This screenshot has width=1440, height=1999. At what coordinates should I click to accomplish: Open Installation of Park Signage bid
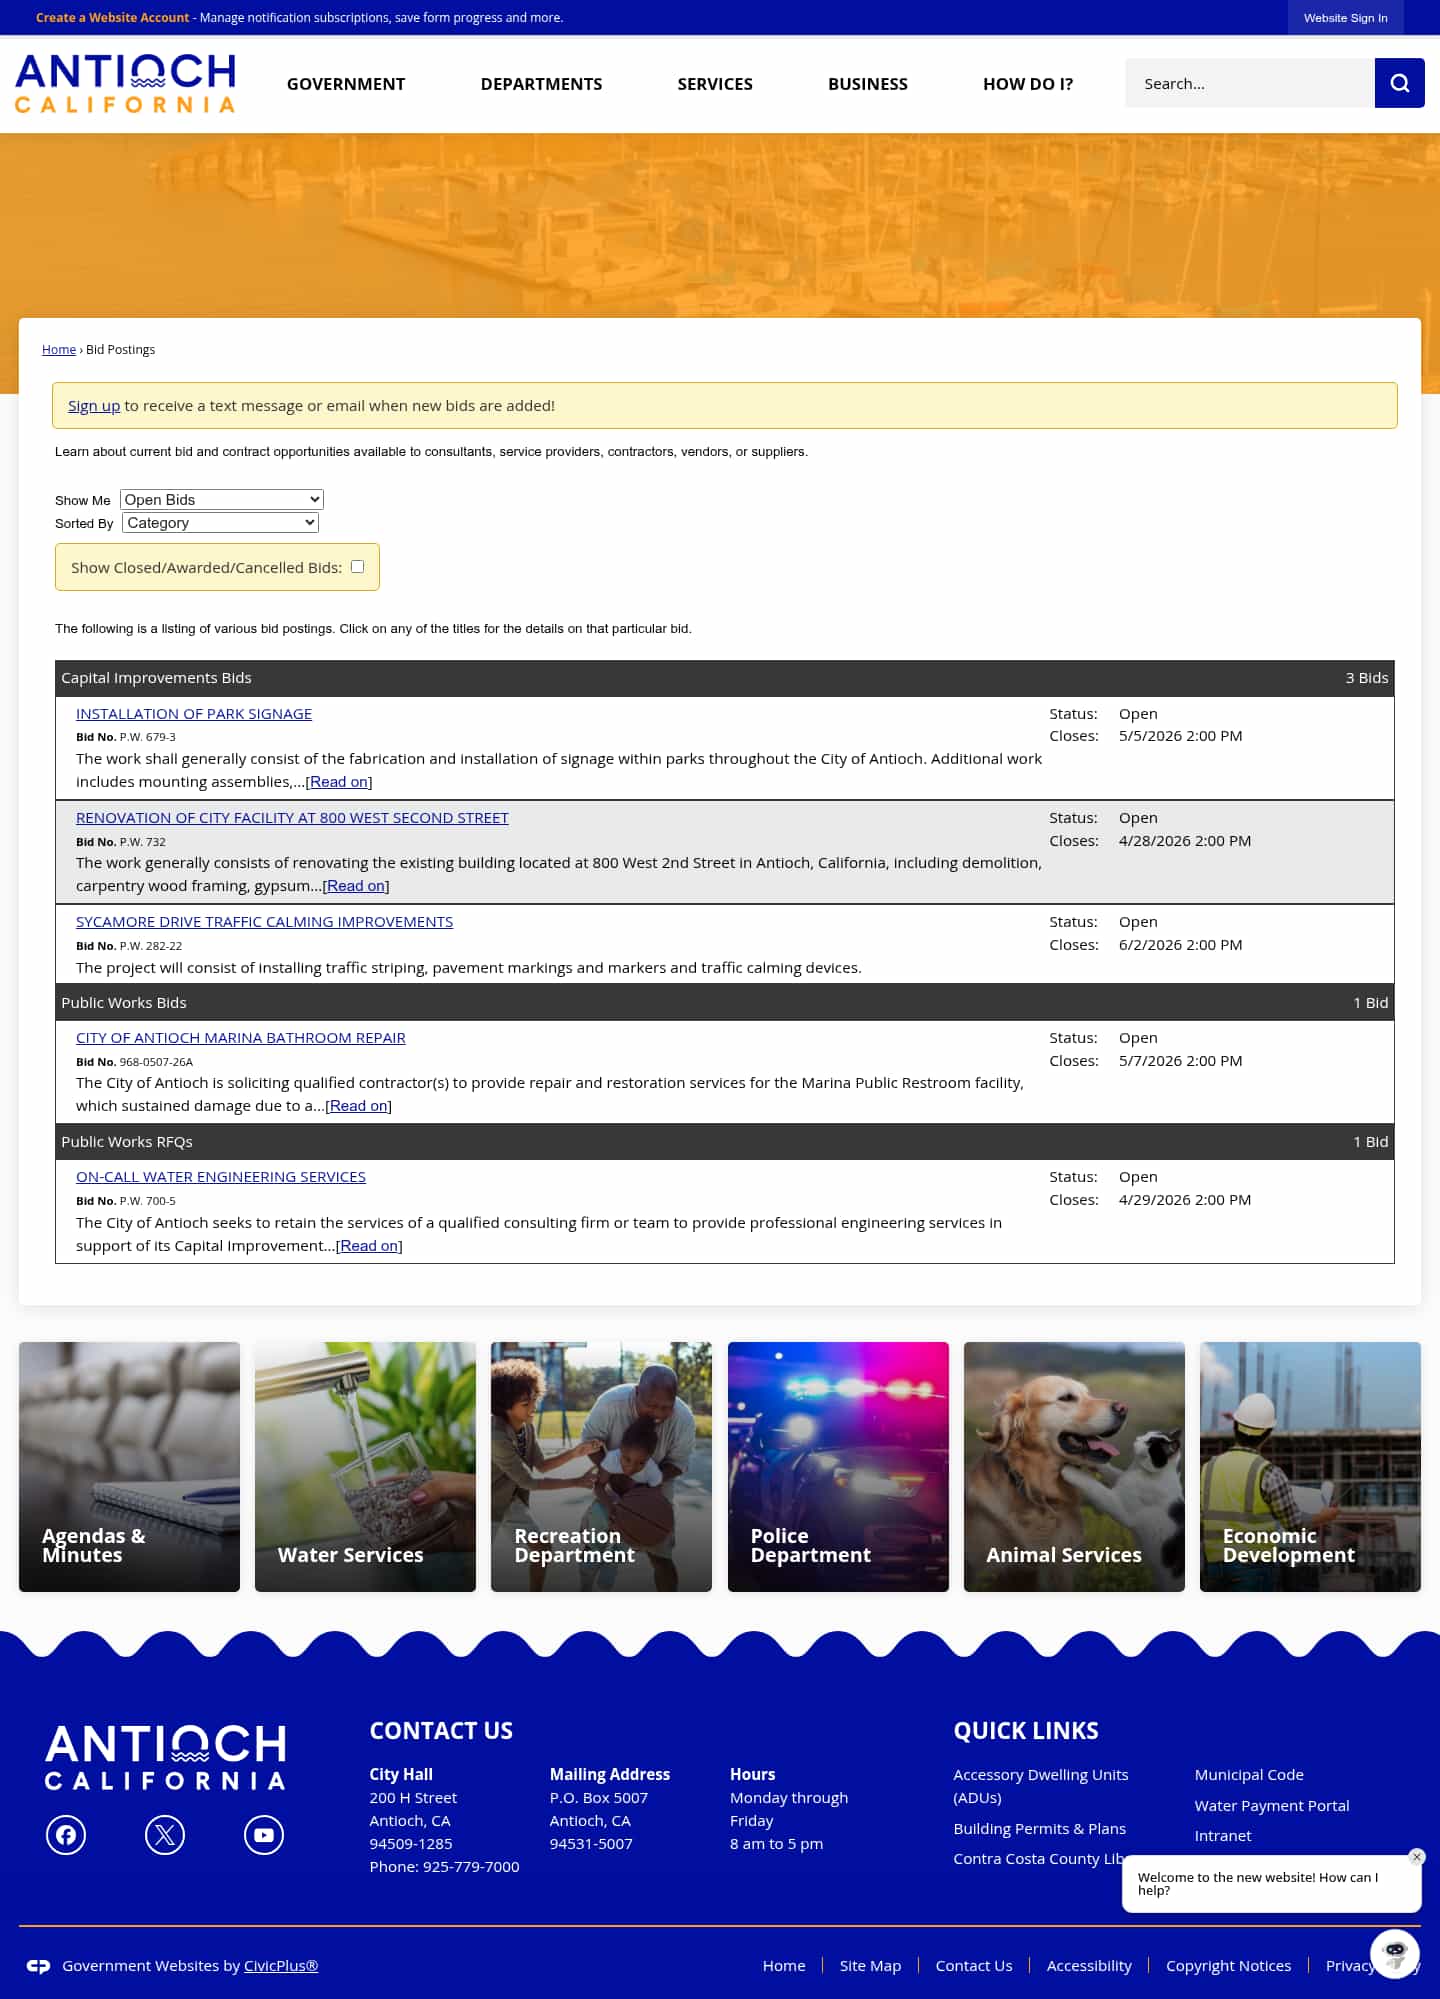point(194,713)
